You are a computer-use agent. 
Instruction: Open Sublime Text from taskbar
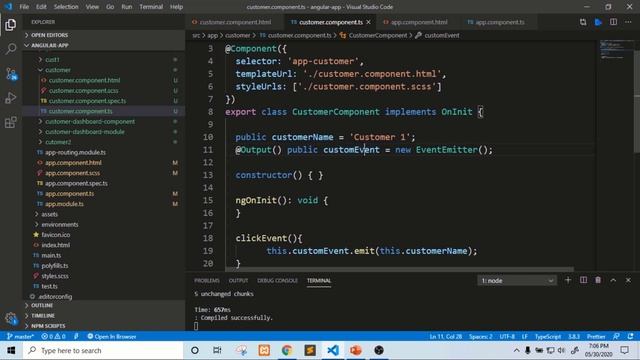tap(310, 350)
